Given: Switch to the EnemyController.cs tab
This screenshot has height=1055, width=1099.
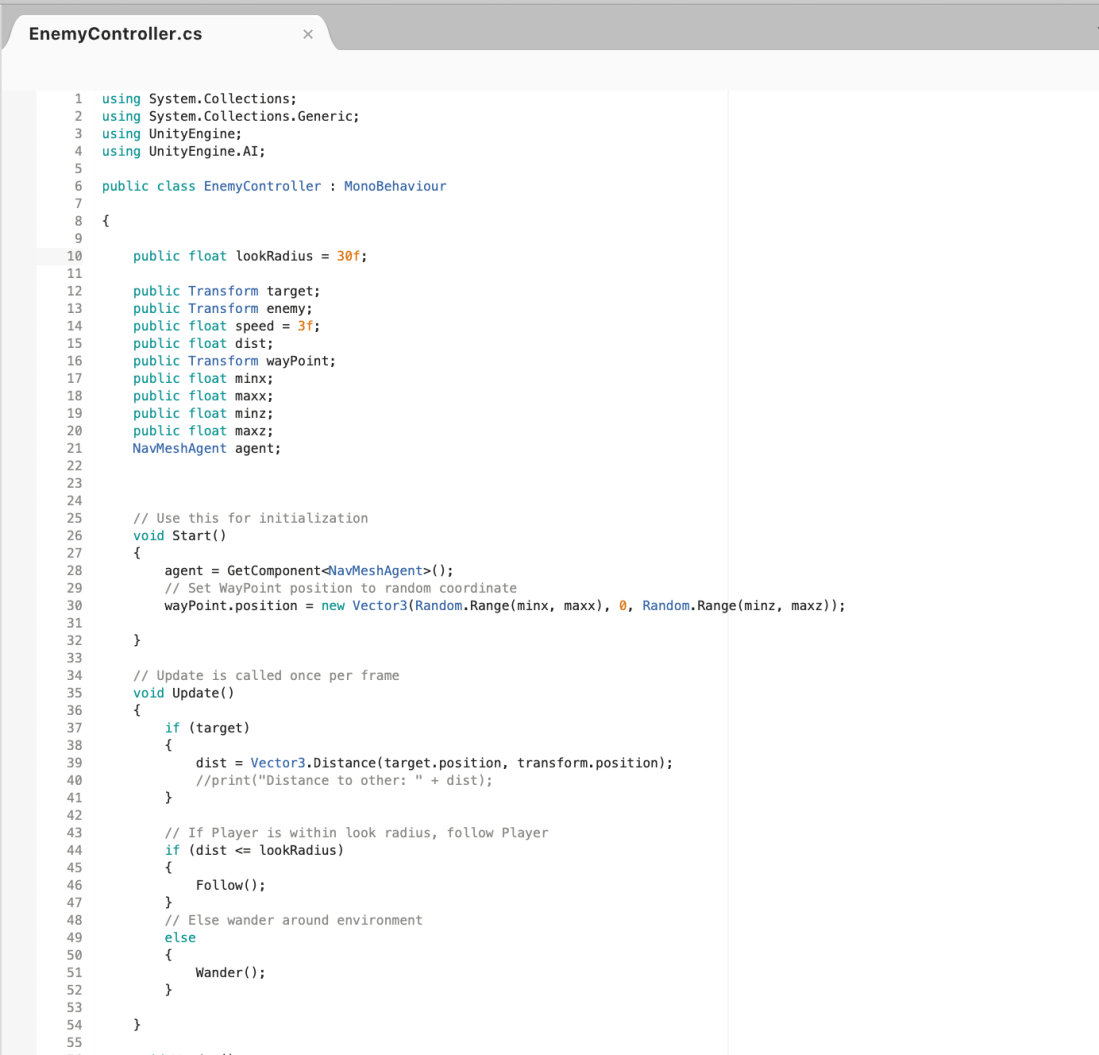Looking at the screenshot, I should coord(114,33).
